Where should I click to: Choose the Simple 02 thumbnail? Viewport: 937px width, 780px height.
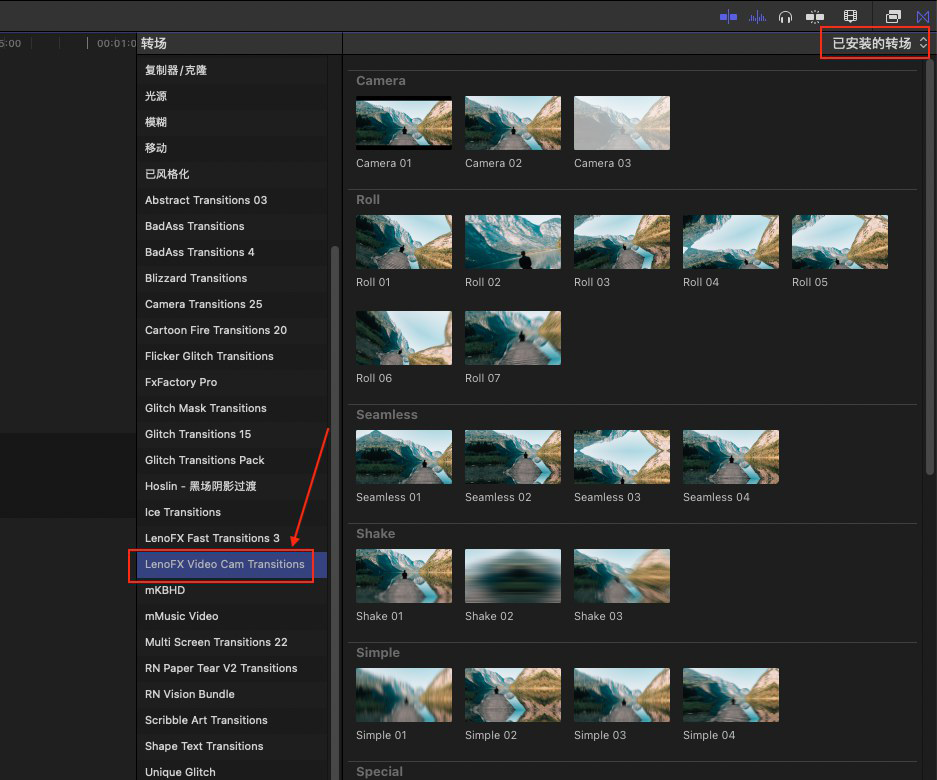coord(513,695)
